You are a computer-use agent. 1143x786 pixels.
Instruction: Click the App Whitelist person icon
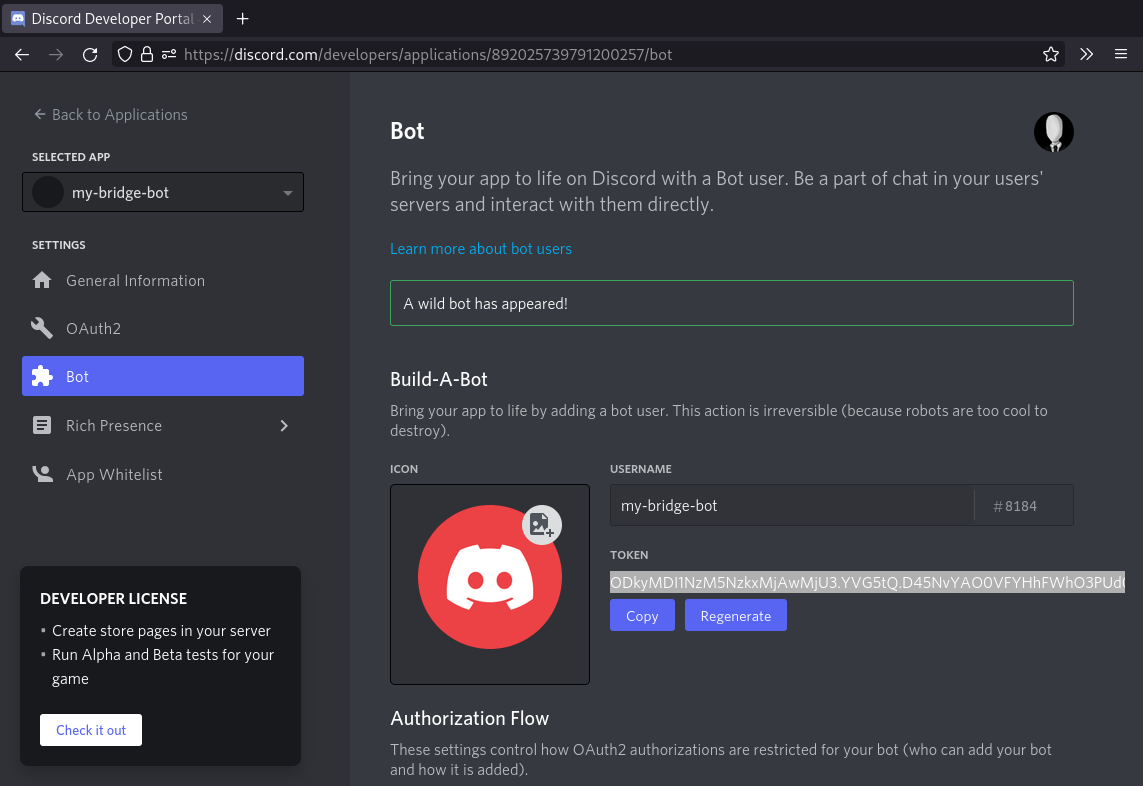(42, 474)
